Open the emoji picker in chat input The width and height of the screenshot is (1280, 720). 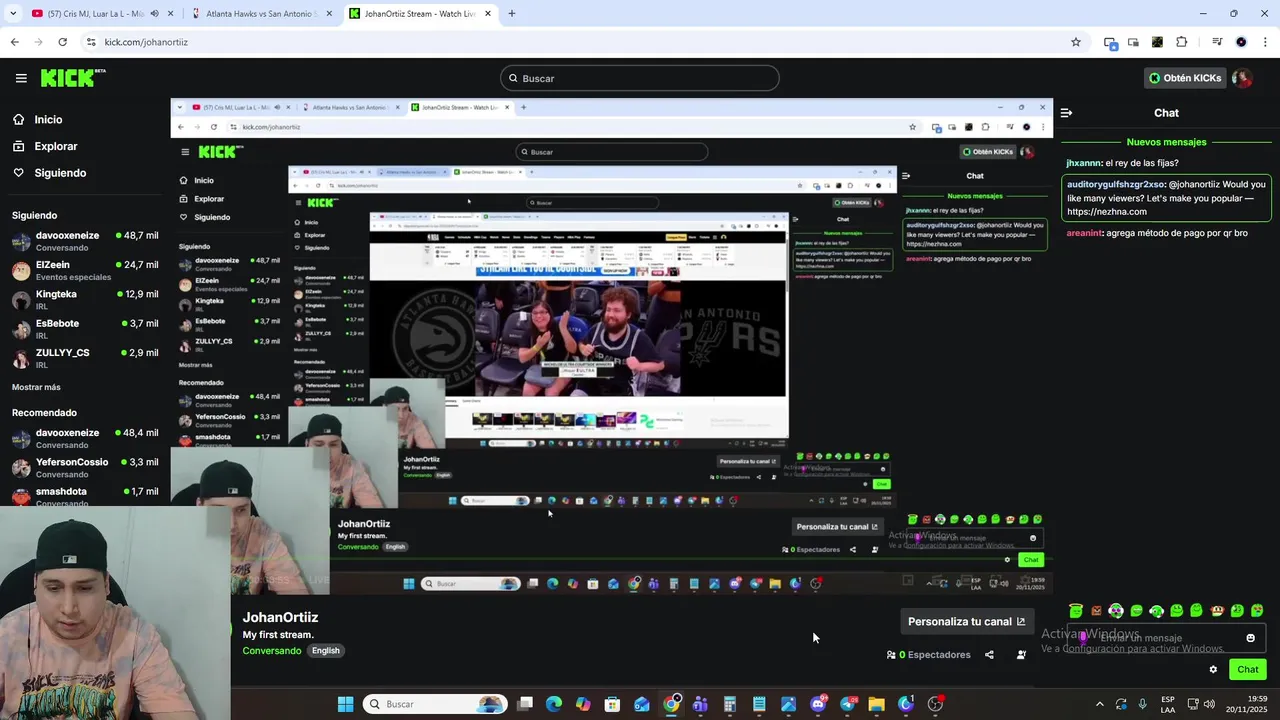coord(1250,638)
